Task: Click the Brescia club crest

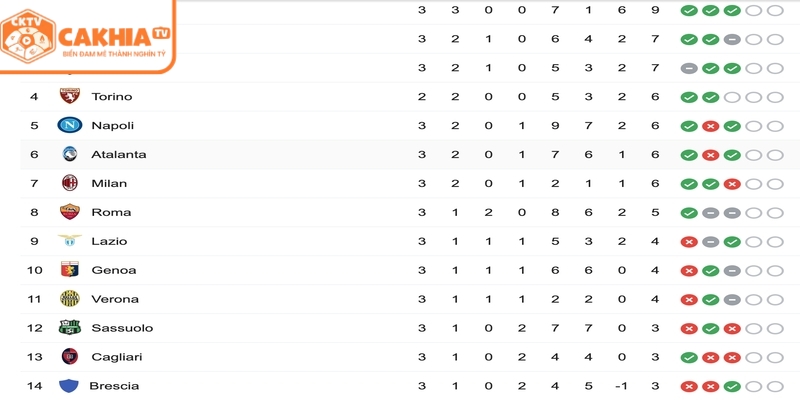Action: 69,386
